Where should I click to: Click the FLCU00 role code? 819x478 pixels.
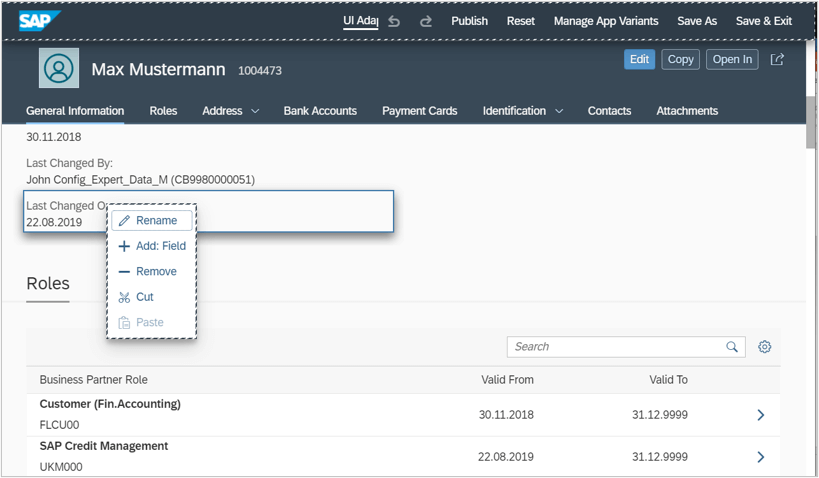click(60, 425)
